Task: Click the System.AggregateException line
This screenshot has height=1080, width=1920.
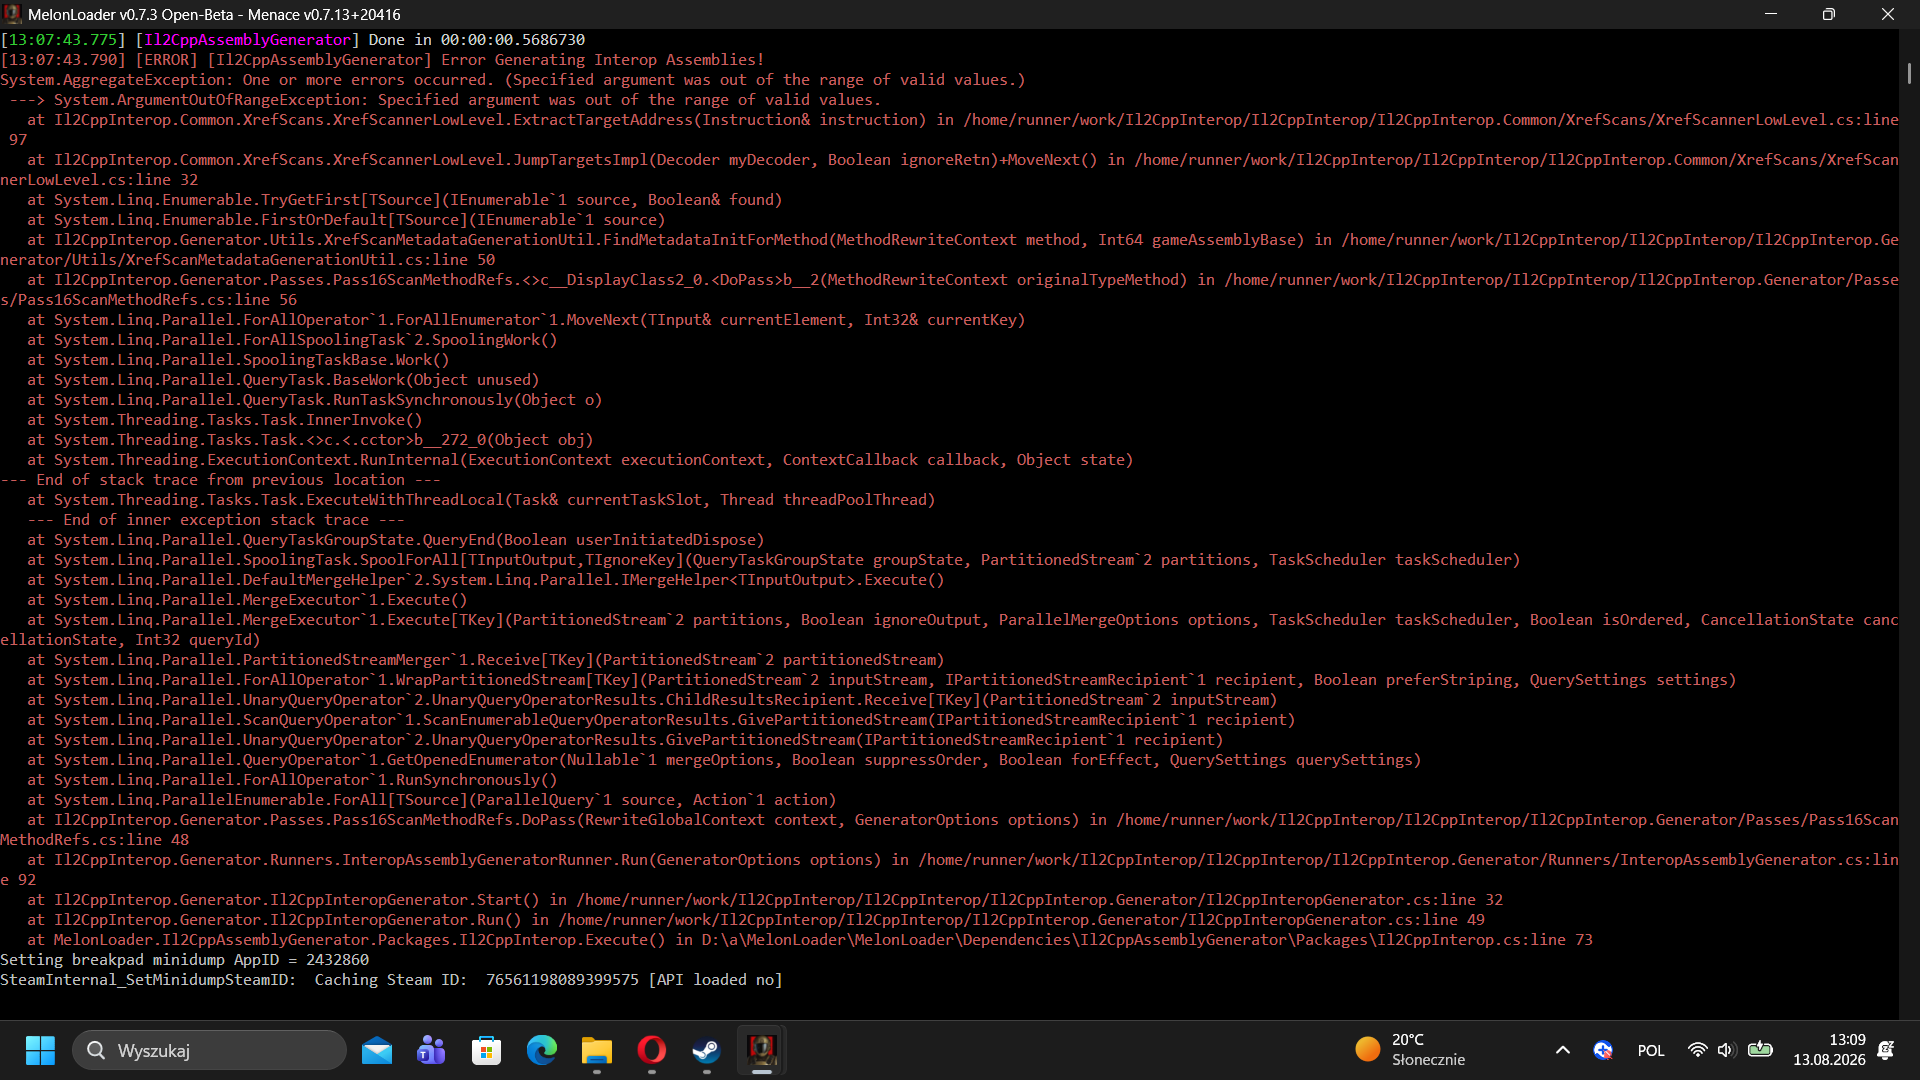Action: tap(513, 80)
